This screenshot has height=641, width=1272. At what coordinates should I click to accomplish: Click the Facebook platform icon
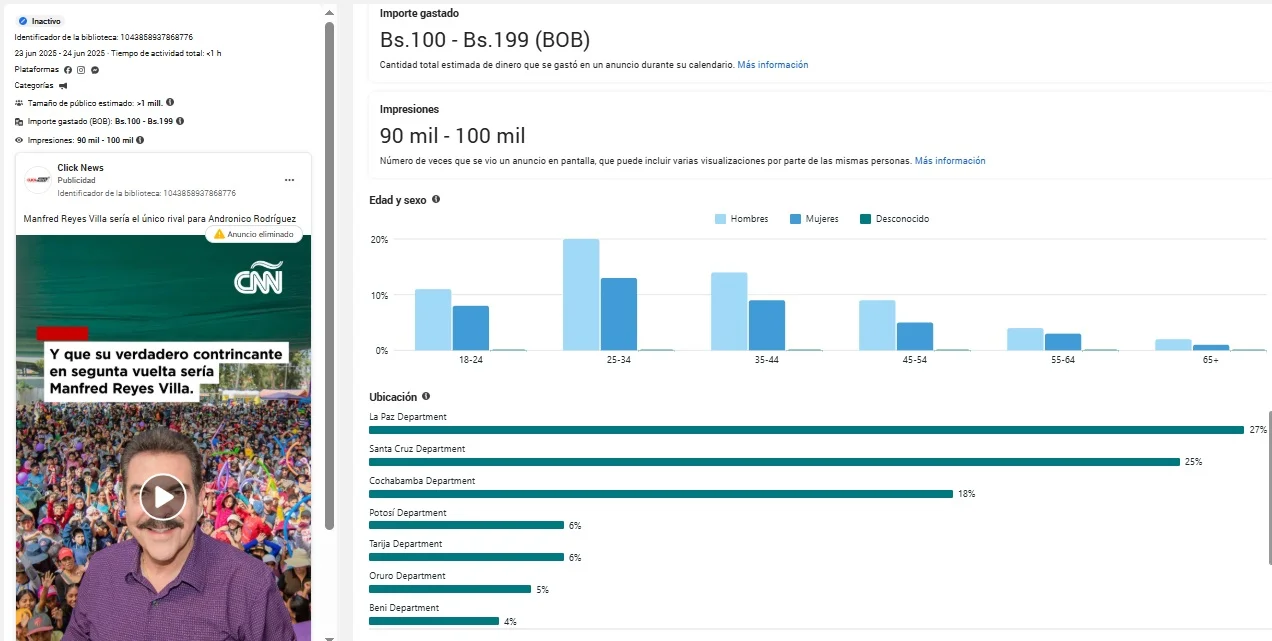[x=68, y=70]
